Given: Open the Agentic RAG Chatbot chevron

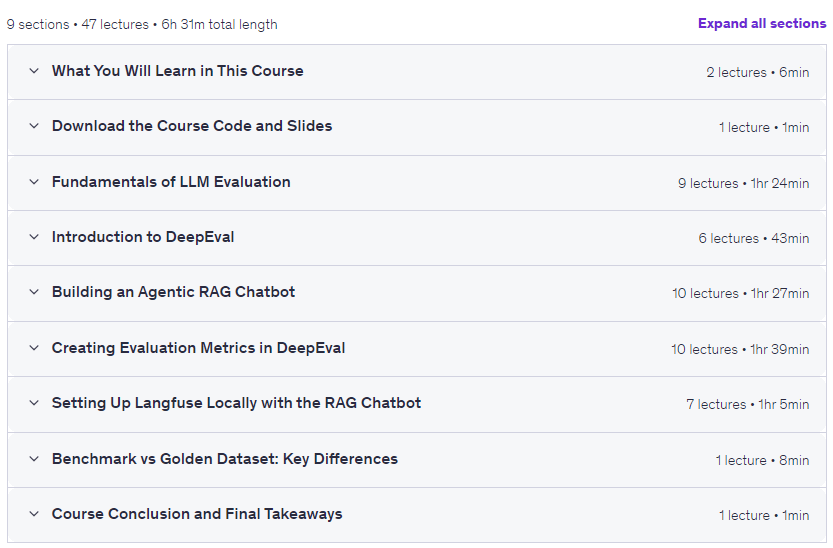Looking at the screenshot, I should [x=34, y=292].
